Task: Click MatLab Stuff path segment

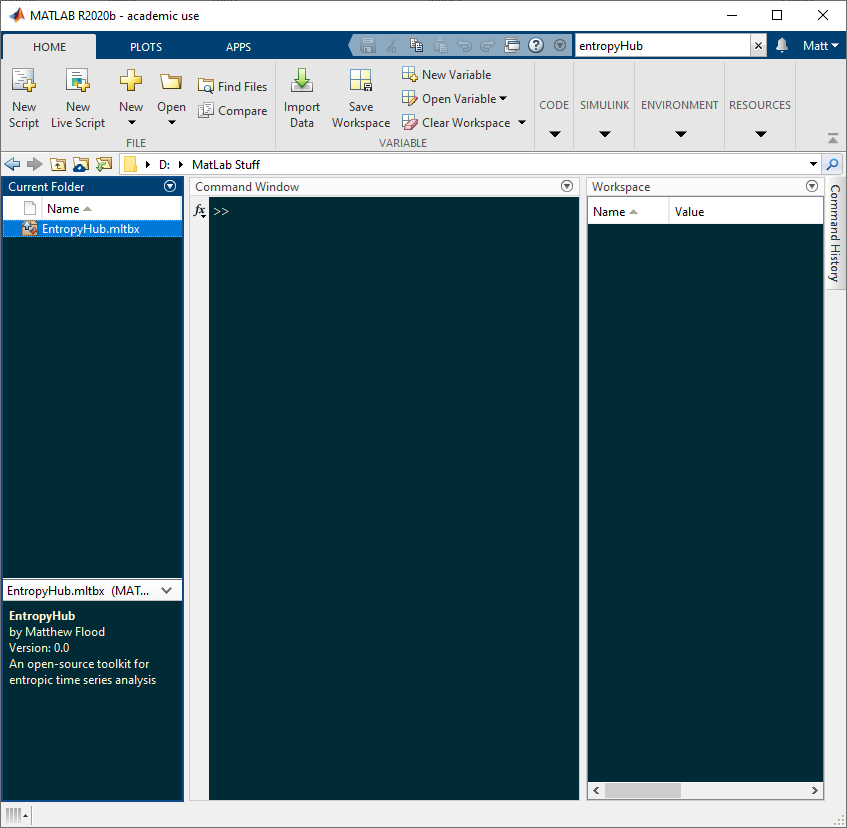Action: click(226, 165)
